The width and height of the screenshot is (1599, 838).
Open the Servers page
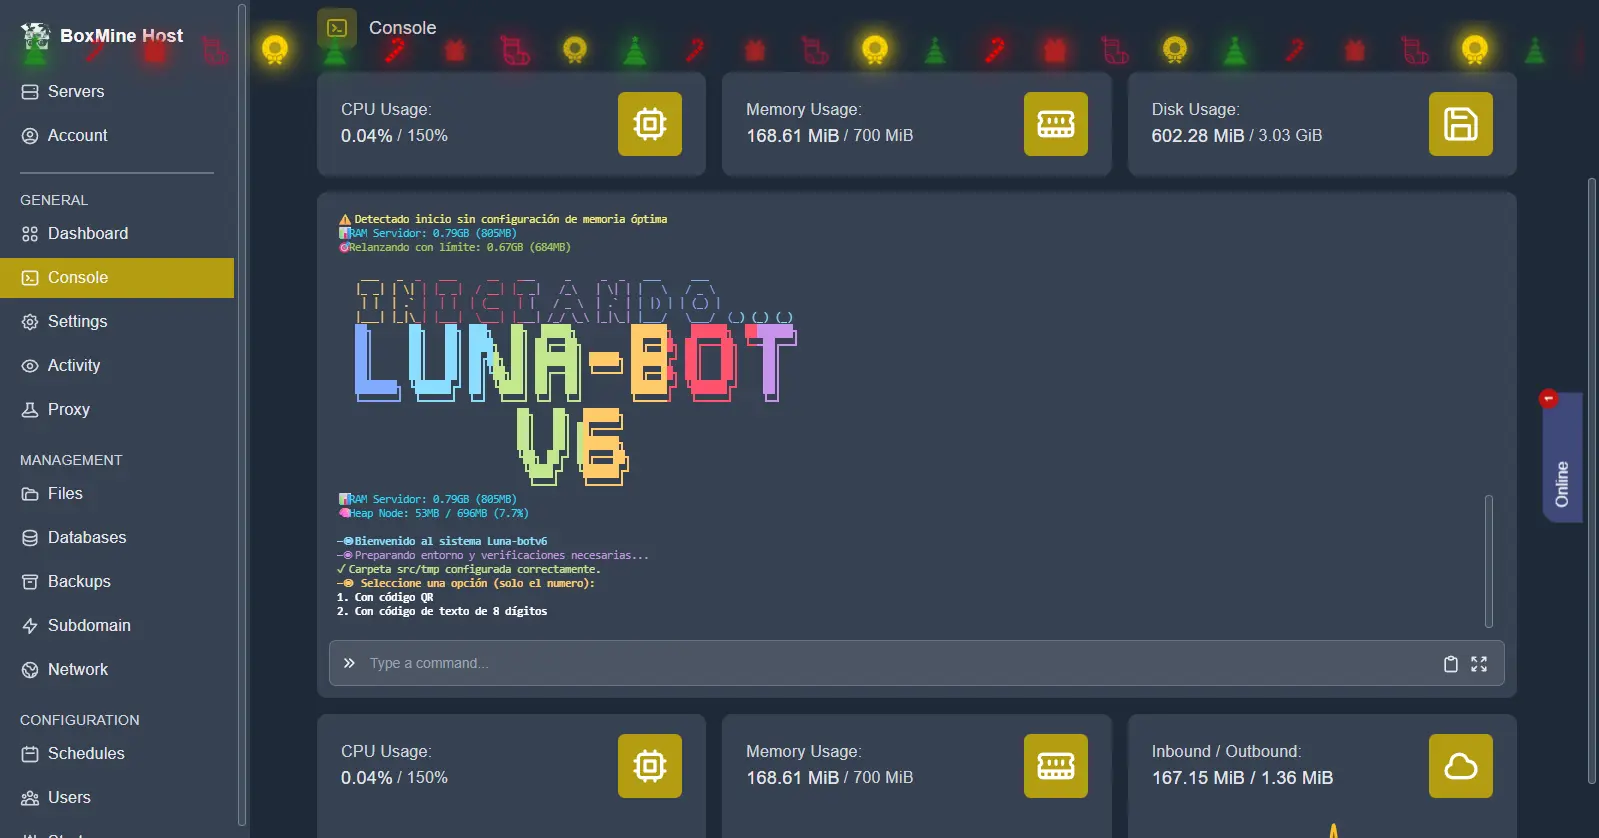click(x=117, y=91)
